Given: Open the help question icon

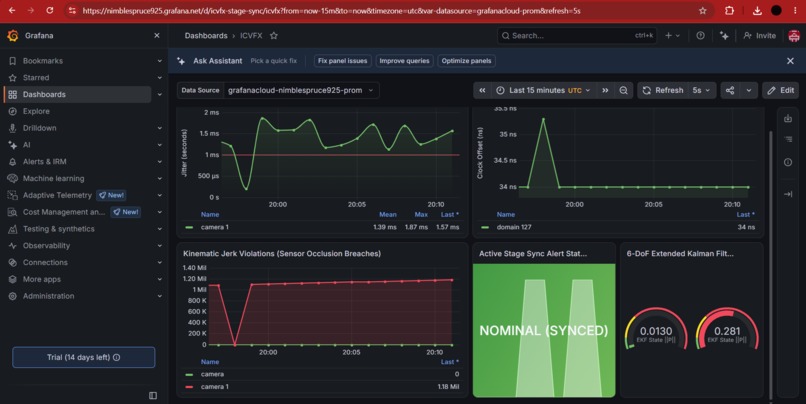Looking at the screenshot, I should [700, 35].
